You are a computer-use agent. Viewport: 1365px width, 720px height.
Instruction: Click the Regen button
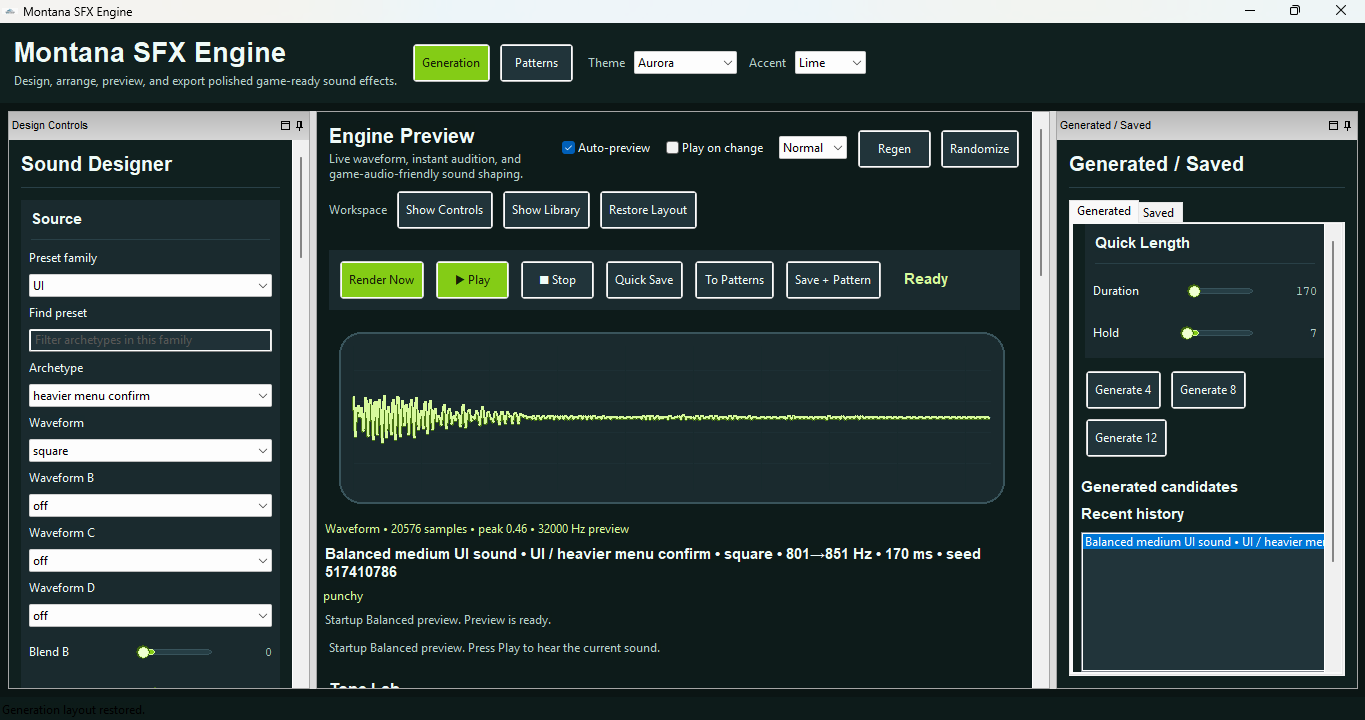[894, 149]
